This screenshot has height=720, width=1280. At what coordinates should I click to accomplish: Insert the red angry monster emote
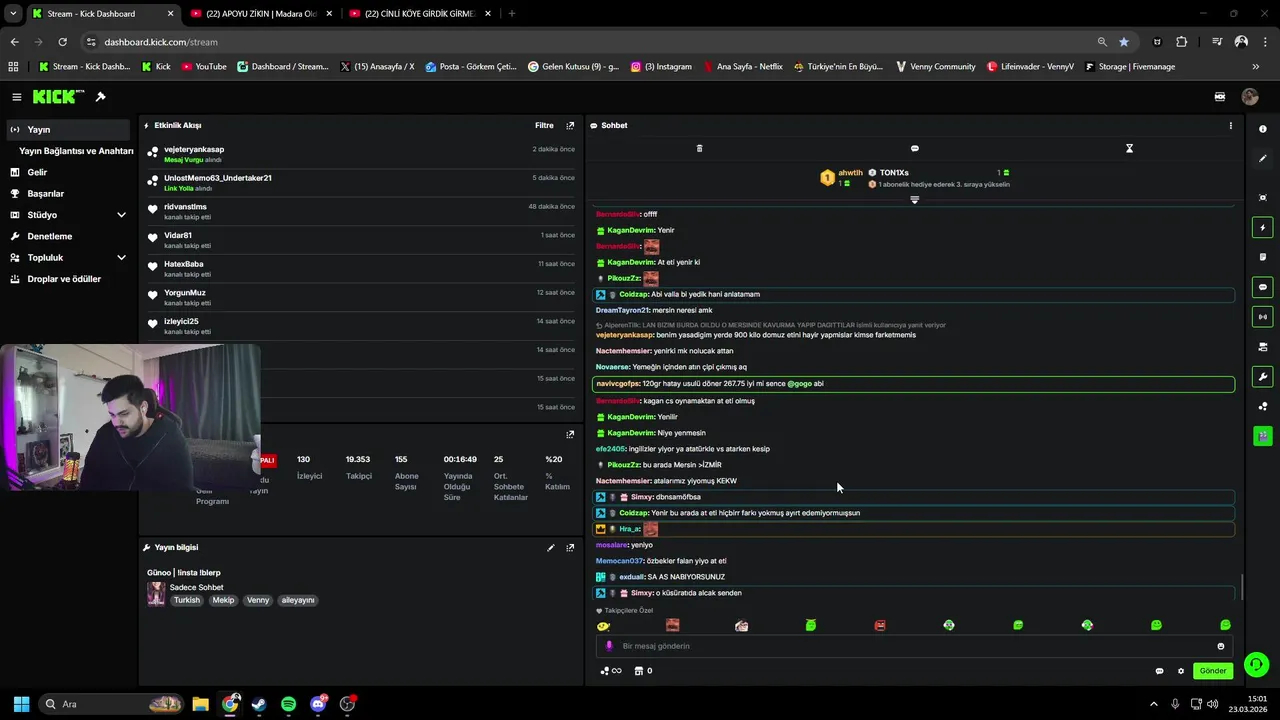tap(880, 626)
